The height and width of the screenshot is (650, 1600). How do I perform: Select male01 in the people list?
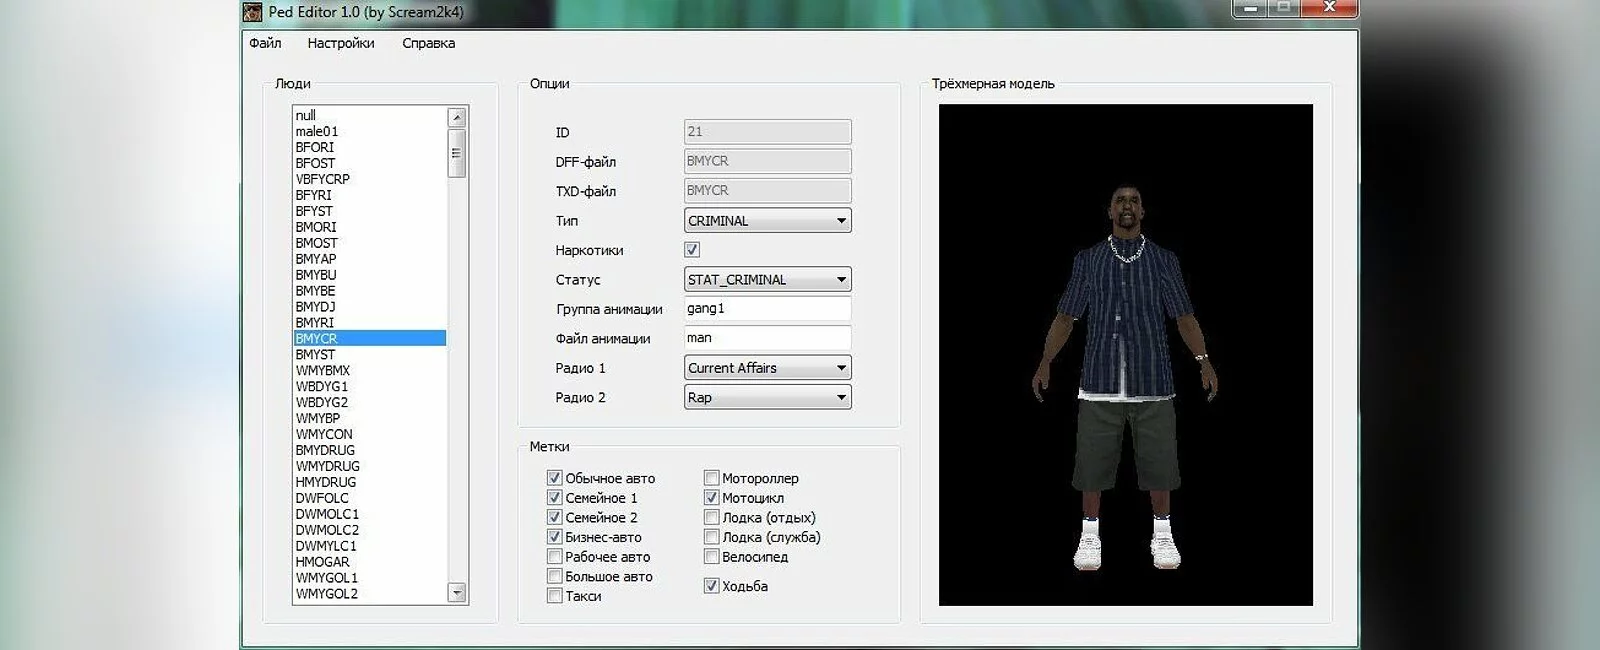(370, 131)
